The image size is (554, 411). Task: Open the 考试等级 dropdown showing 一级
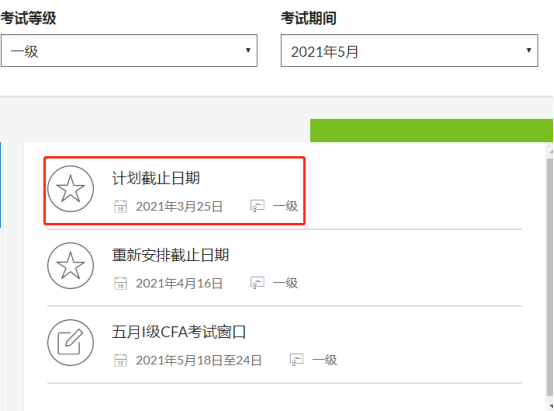(x=129, y=51)
